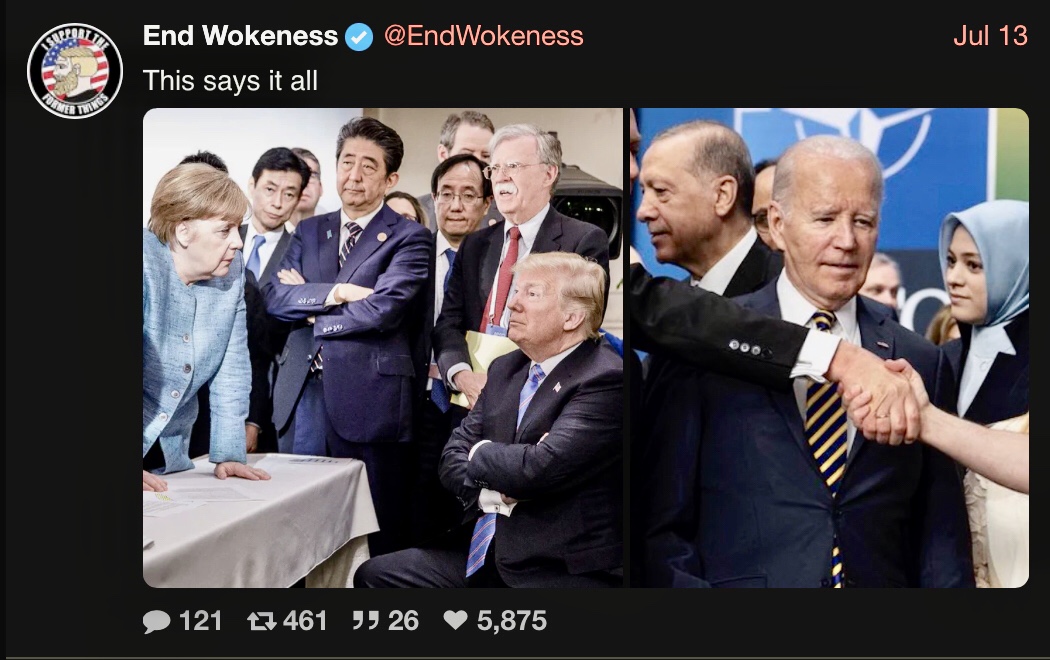Open the Jul 13 tweet permalink
This screenshot has width=1050, height=660.
click(x=990, y=35)
